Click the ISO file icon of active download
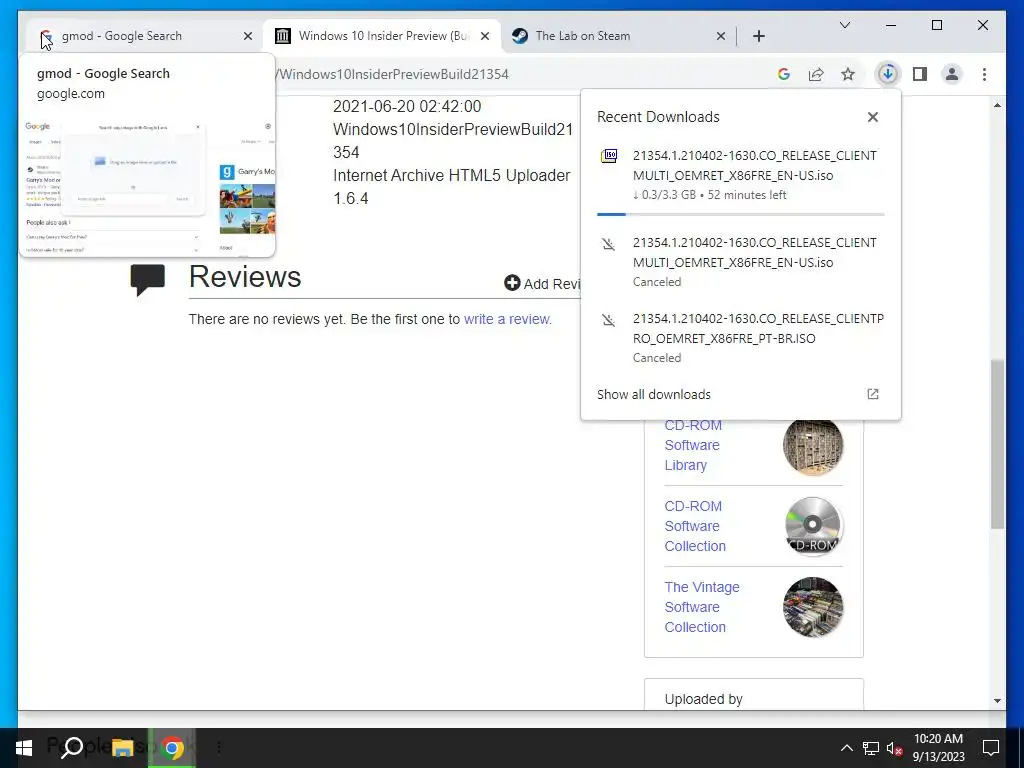Image resolution: width=1024 pixels, height=768 pixels. (609, 156)
